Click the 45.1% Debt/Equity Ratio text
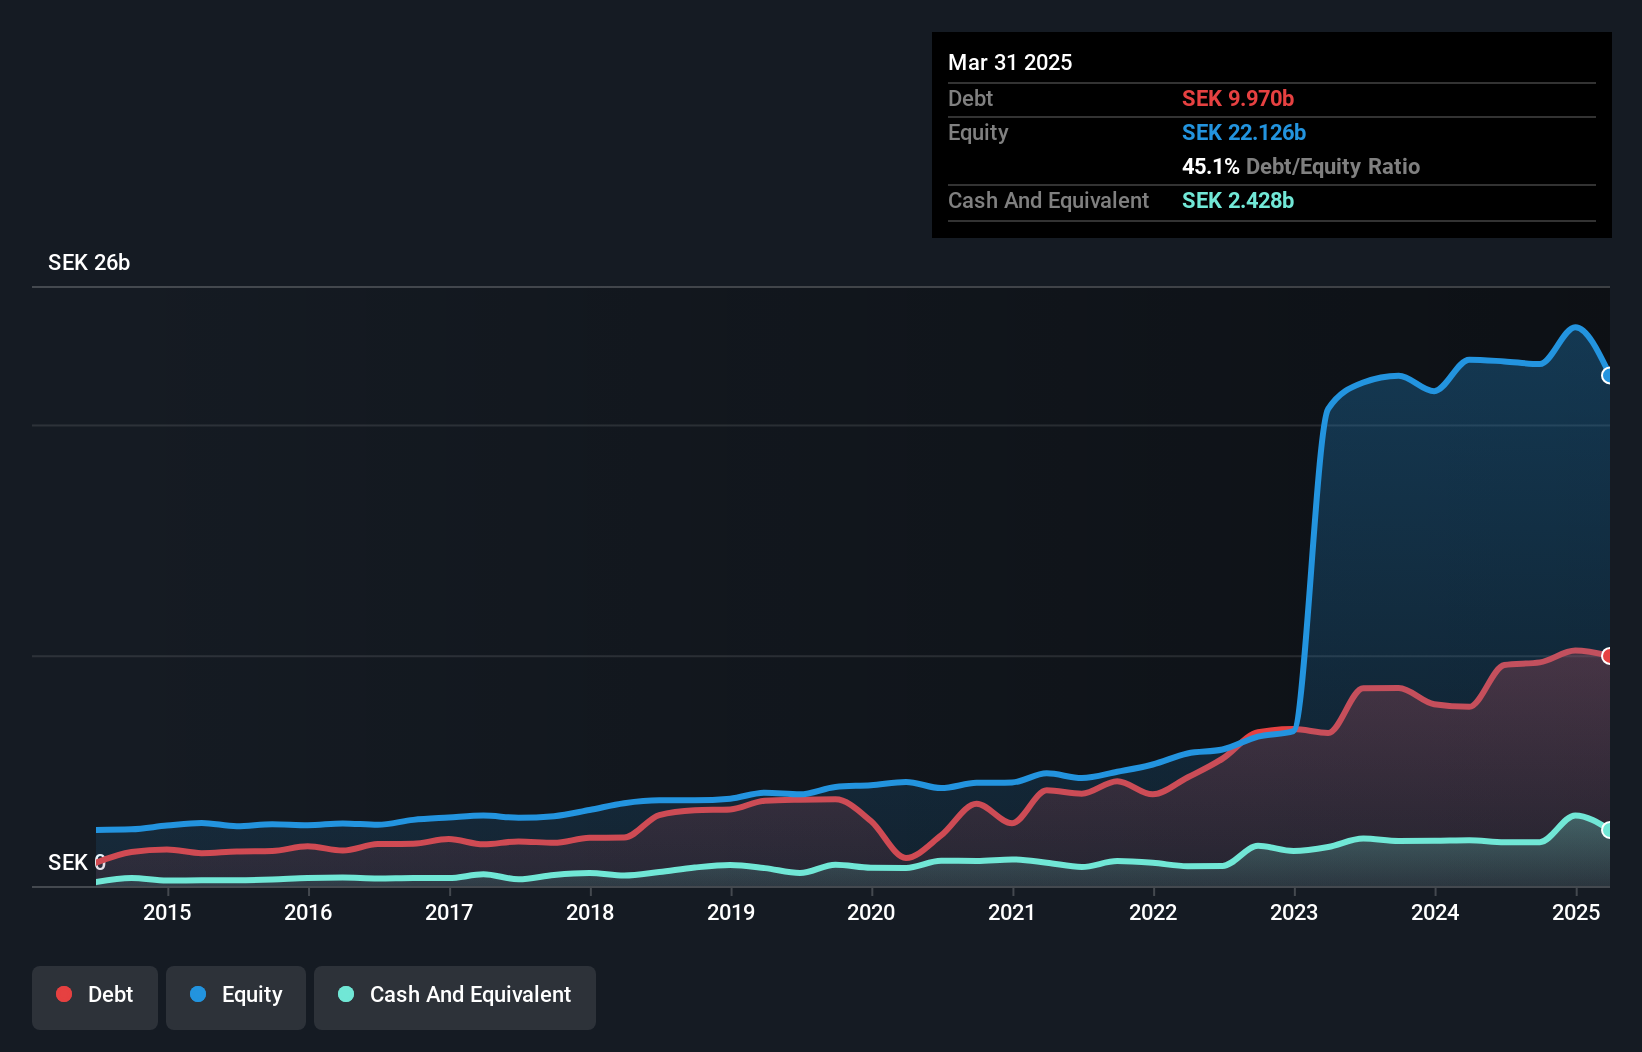Image resolution: width=1642 pixels, height=1052 pixels. coord(1301,166)
